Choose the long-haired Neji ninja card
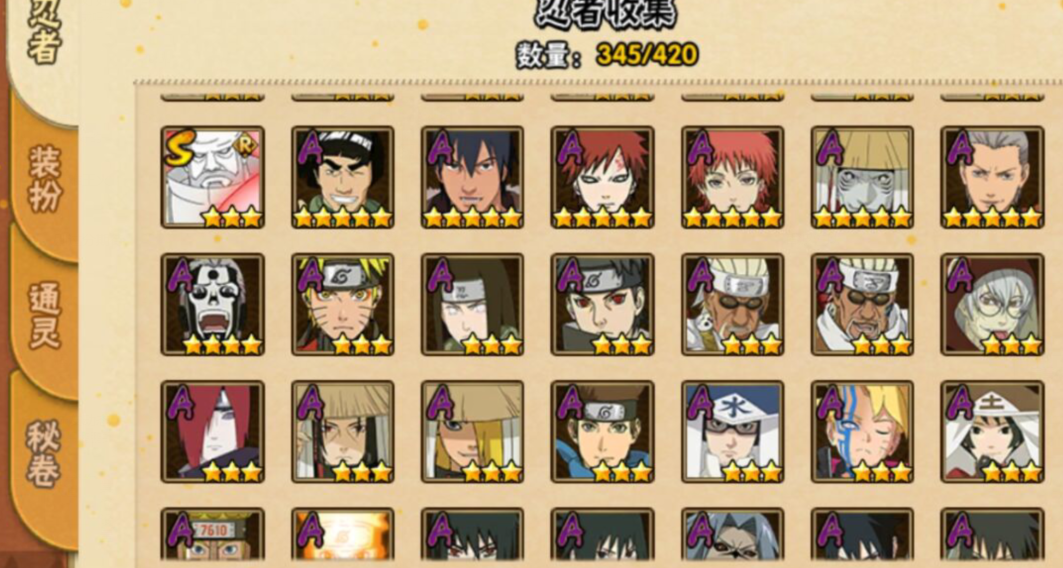This screenshot has height=568, width=1063. (473, 304)
